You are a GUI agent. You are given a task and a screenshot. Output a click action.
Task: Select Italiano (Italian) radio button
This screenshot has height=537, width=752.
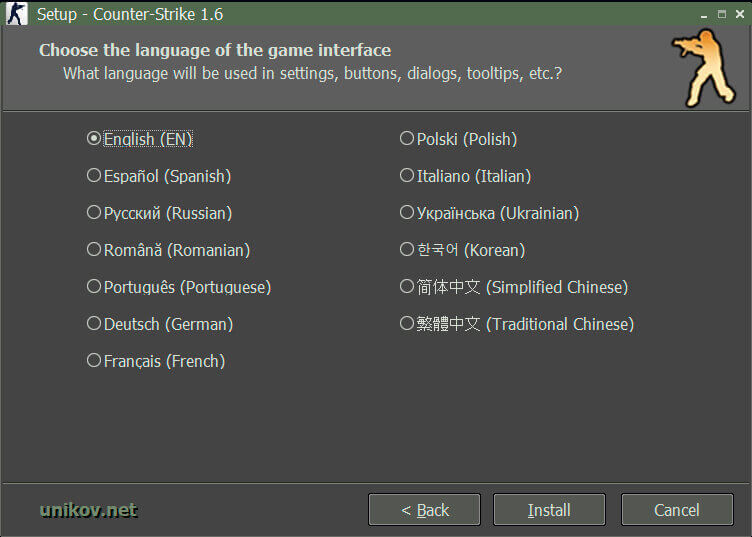point(407,176)
